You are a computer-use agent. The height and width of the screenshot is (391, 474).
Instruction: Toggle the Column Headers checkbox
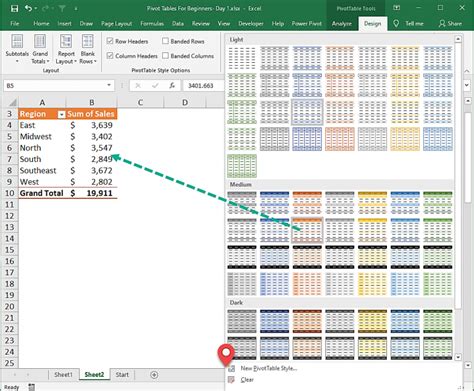[110, 56]
